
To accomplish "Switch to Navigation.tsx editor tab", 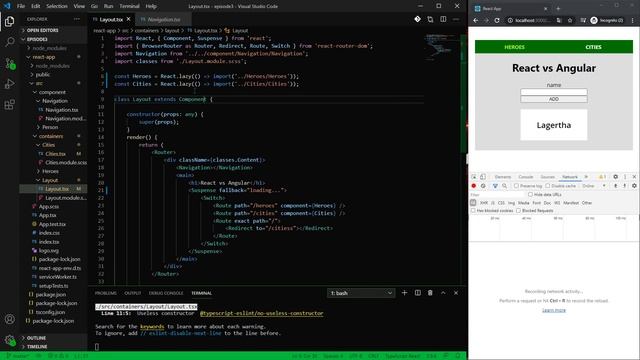I will pyautogui.click(x=164, y=19).
